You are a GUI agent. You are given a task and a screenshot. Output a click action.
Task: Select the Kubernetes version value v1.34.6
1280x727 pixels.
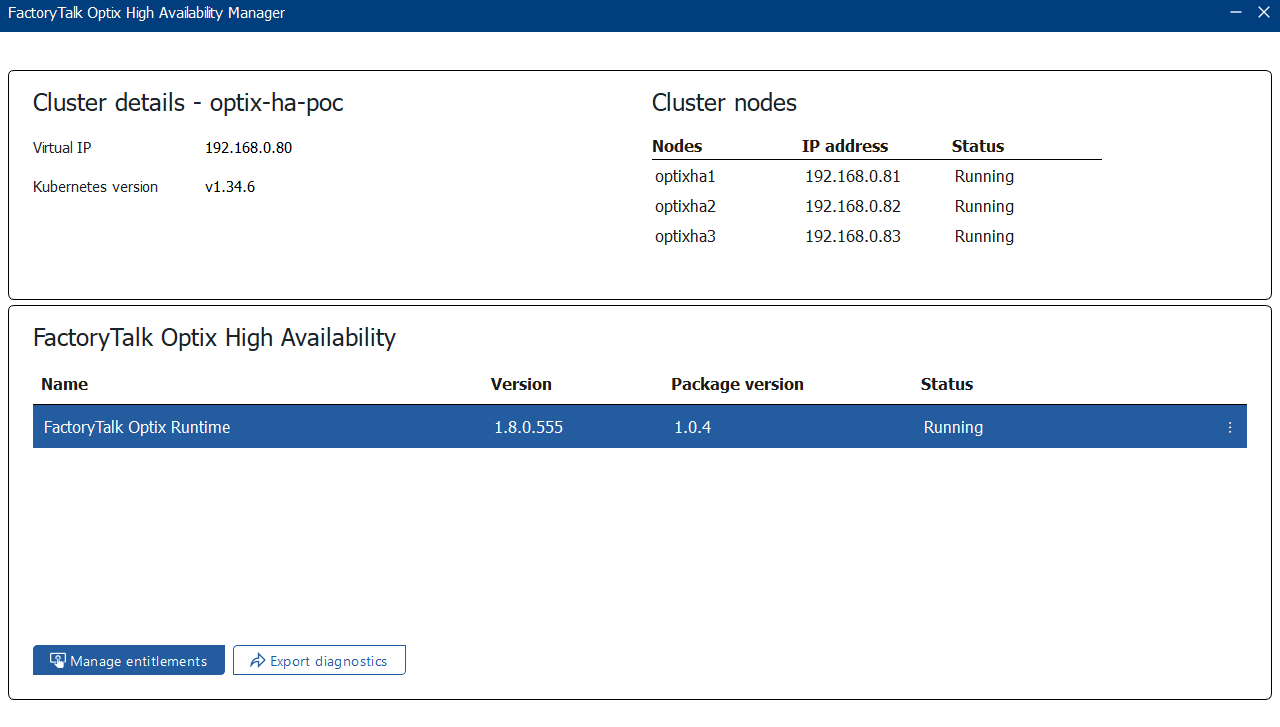click(230, 187)
